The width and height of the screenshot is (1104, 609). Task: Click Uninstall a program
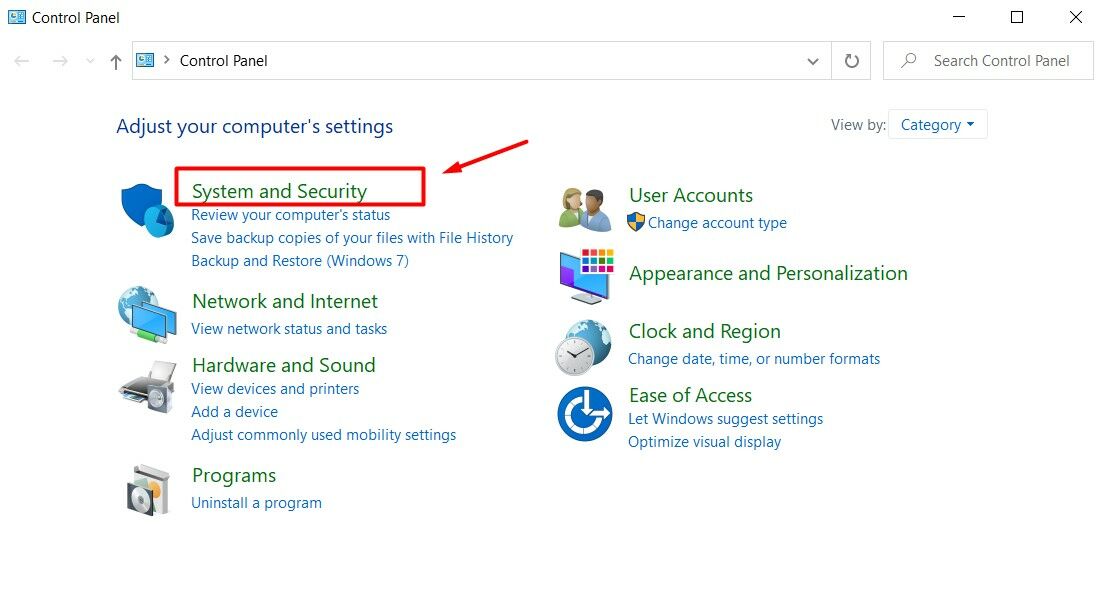(x=256, y=503)
